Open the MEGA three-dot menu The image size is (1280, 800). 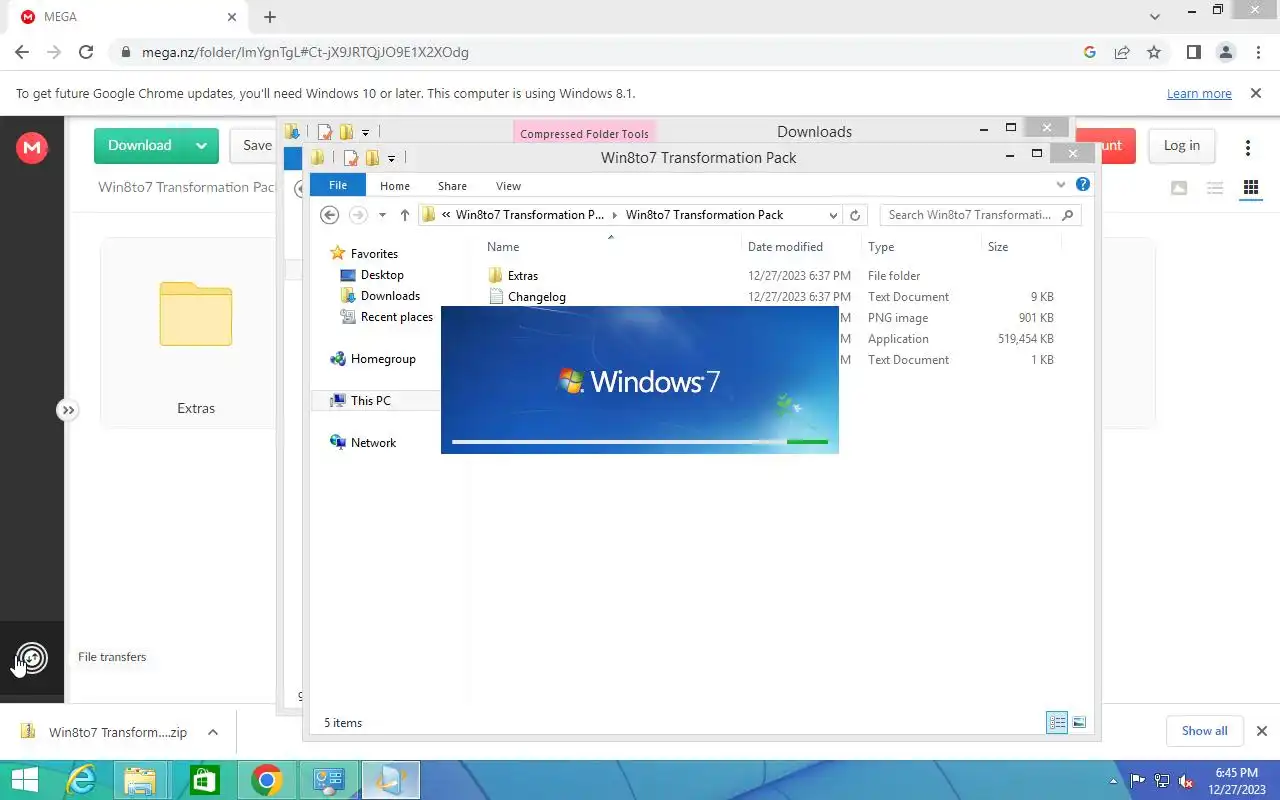coord(1248,148)
